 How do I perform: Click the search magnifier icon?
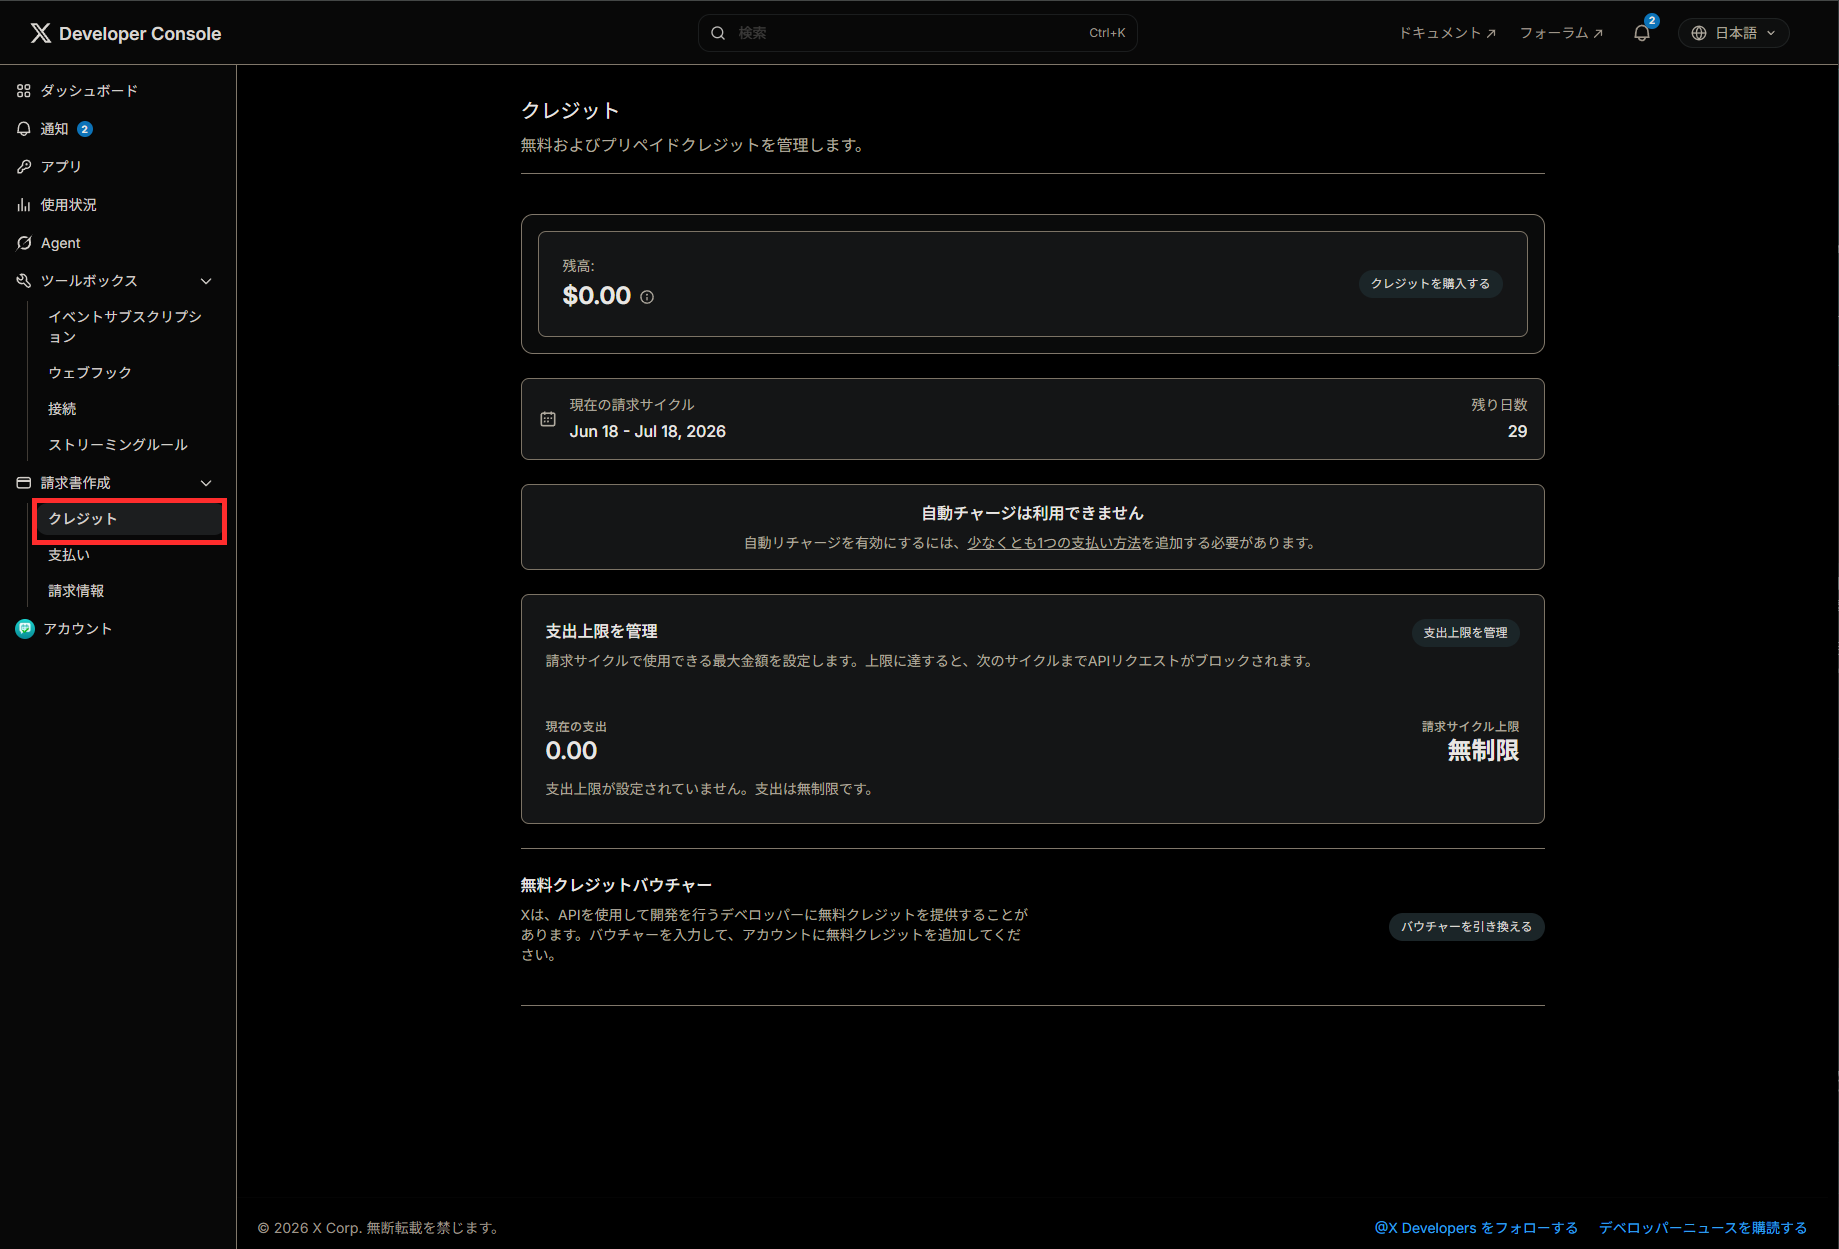(718, 33)
